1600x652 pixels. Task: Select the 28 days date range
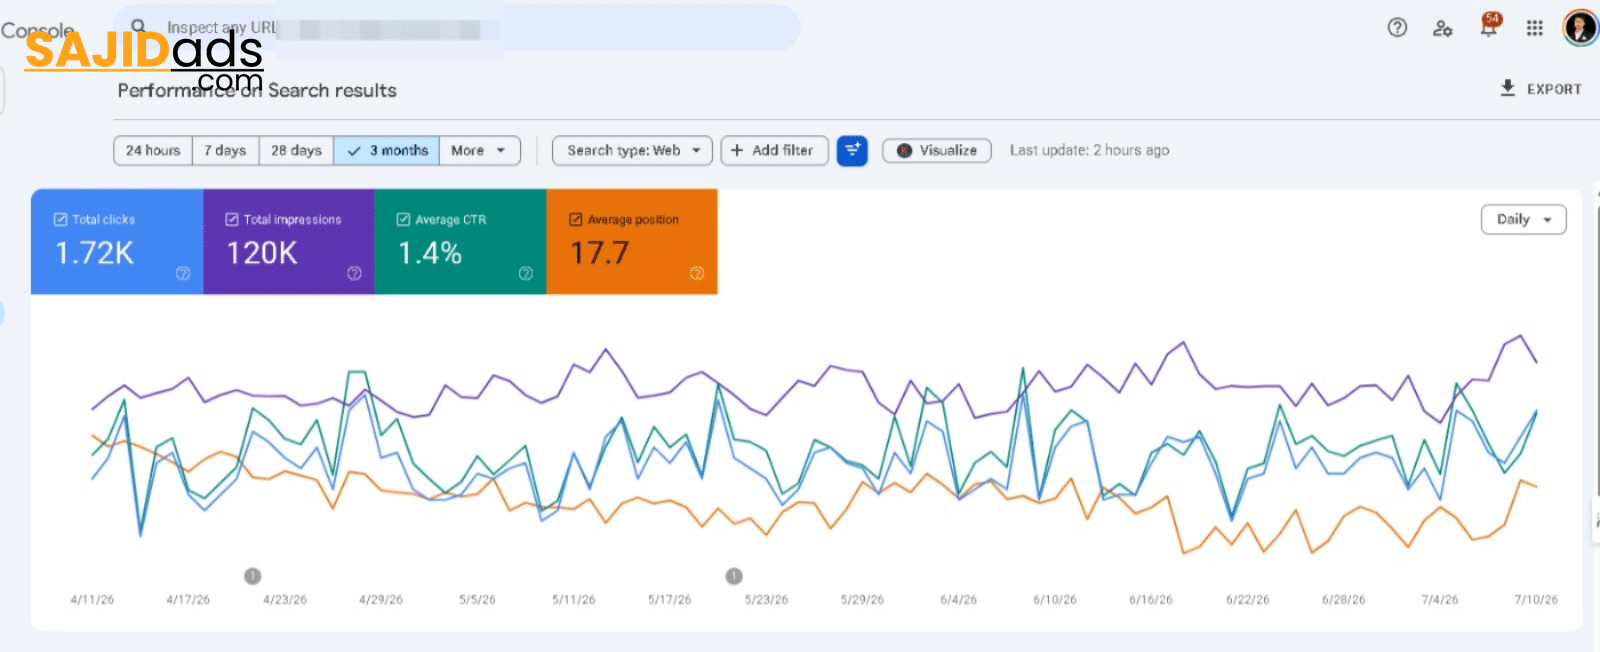click(x=296, y=150)
